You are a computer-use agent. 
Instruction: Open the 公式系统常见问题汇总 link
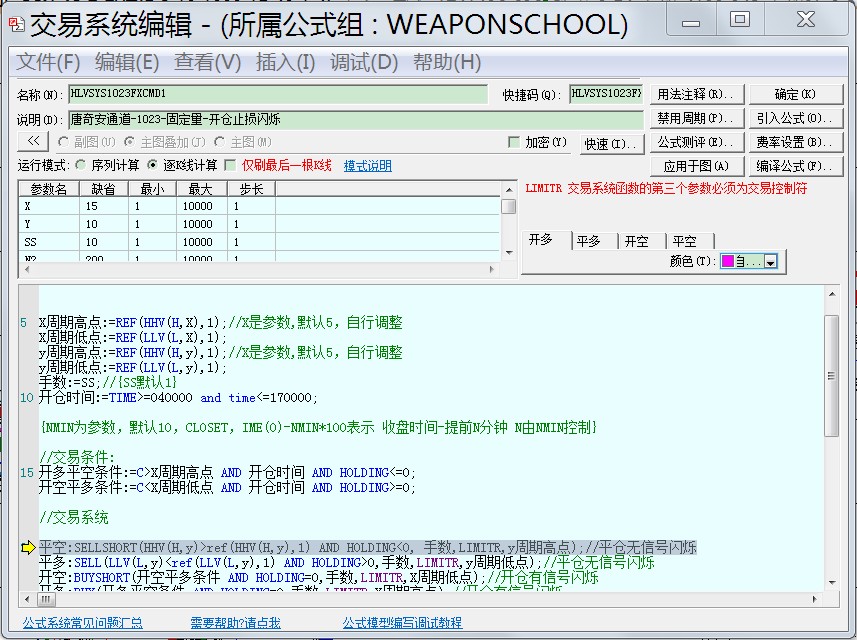[82, 623]
